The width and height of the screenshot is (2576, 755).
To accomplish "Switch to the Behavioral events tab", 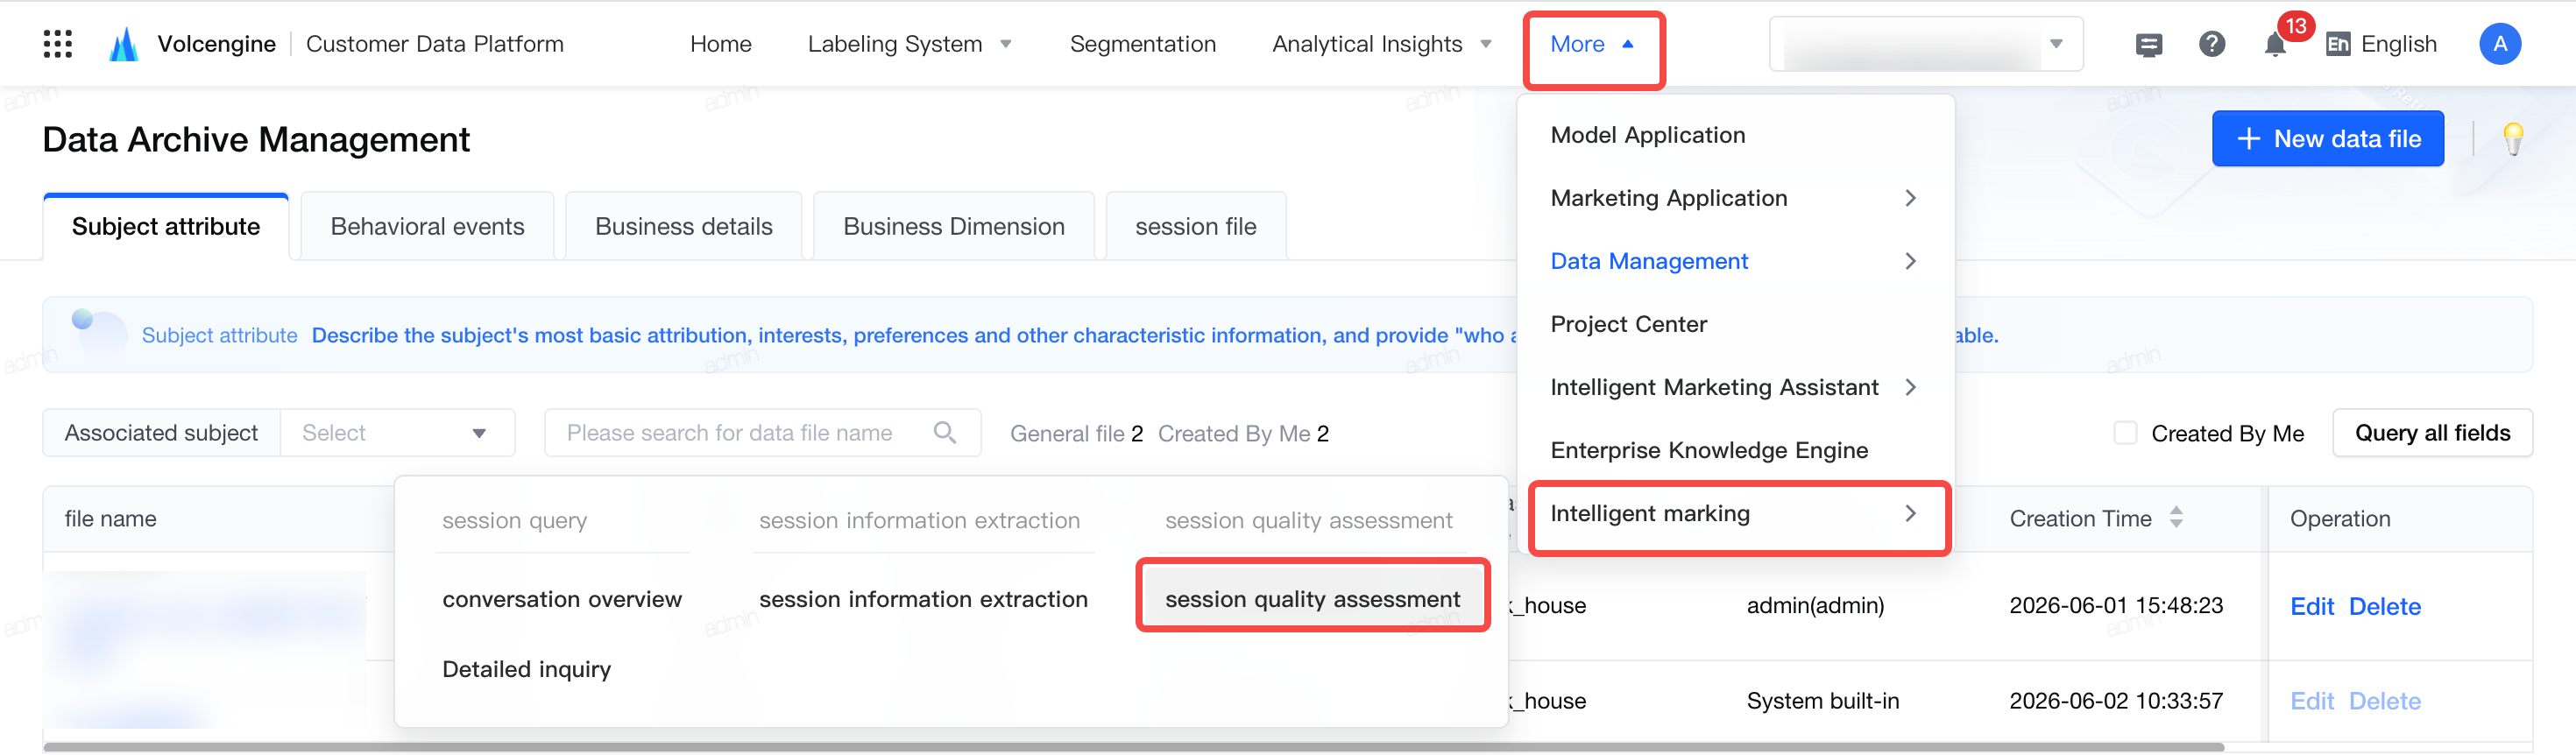I will click(427, 227).
